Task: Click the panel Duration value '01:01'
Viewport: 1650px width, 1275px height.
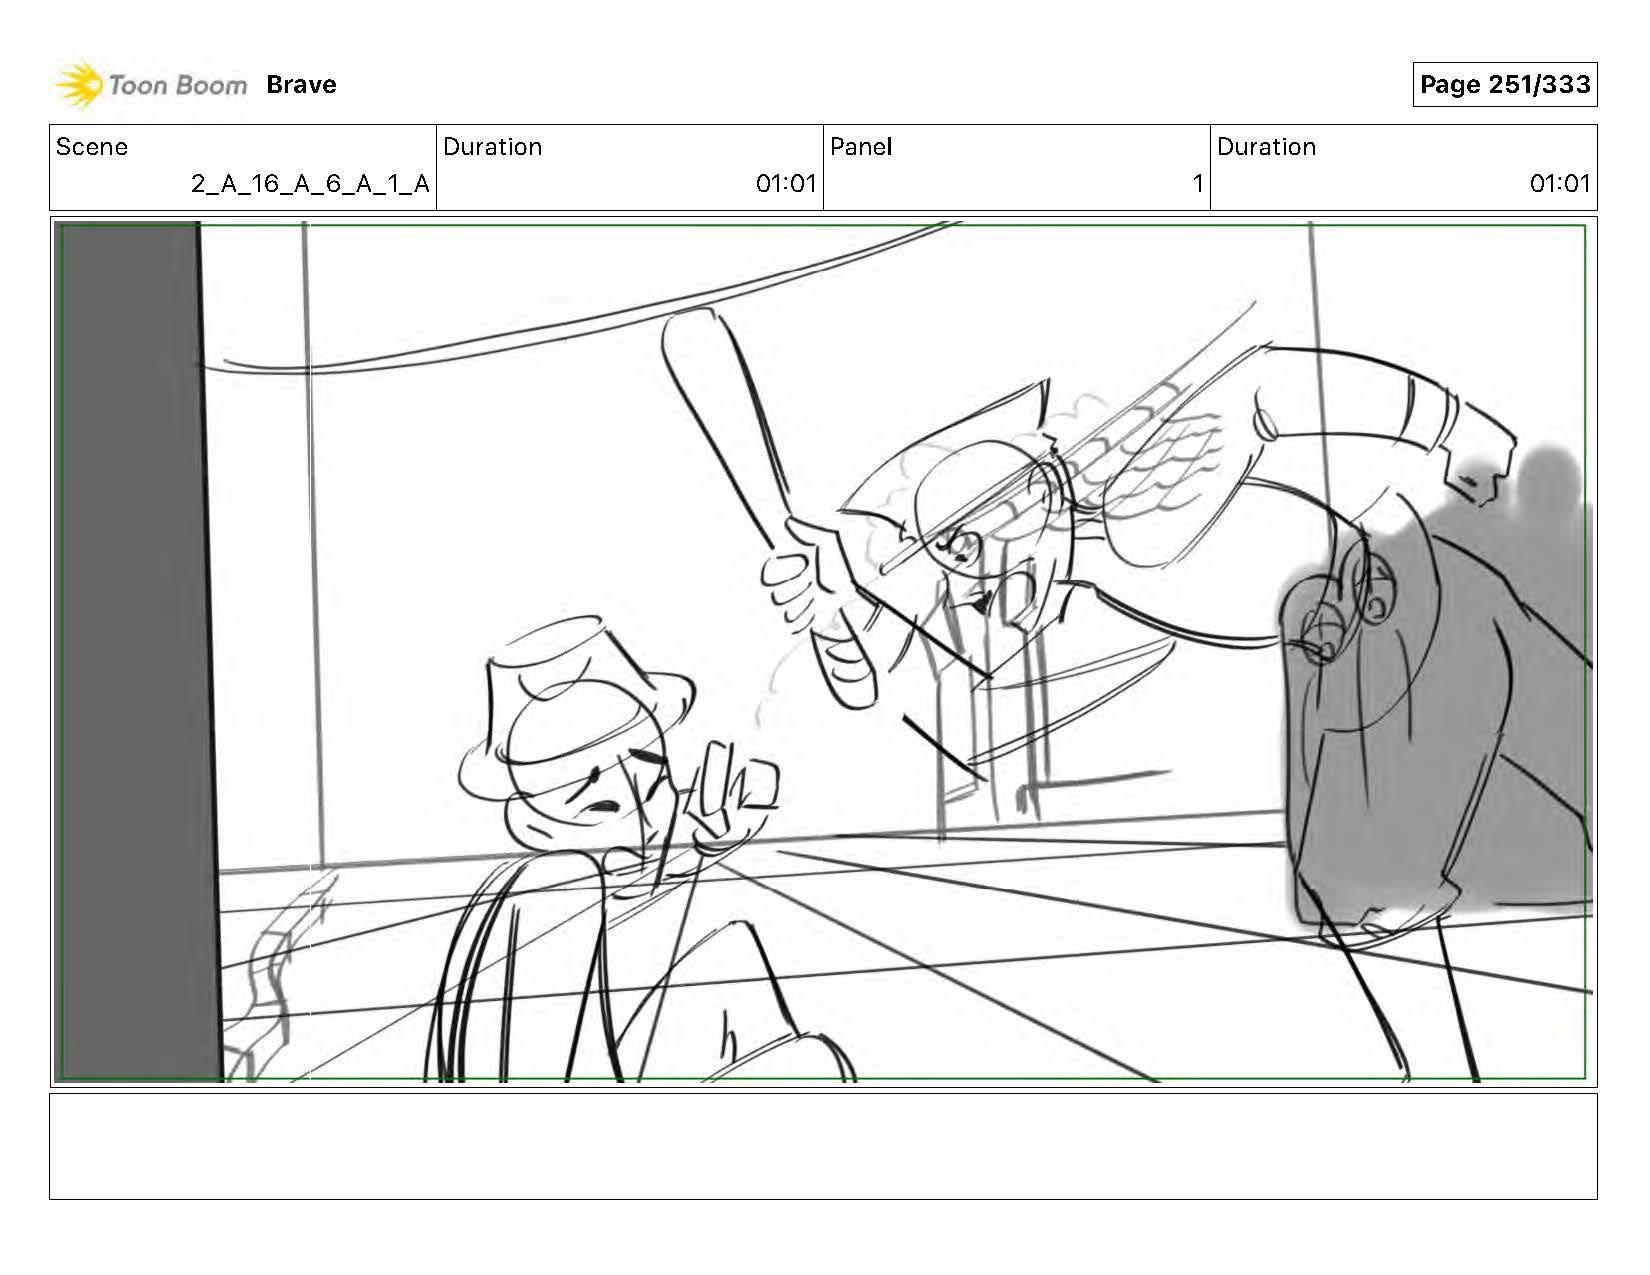Action: pos(1560,184)
